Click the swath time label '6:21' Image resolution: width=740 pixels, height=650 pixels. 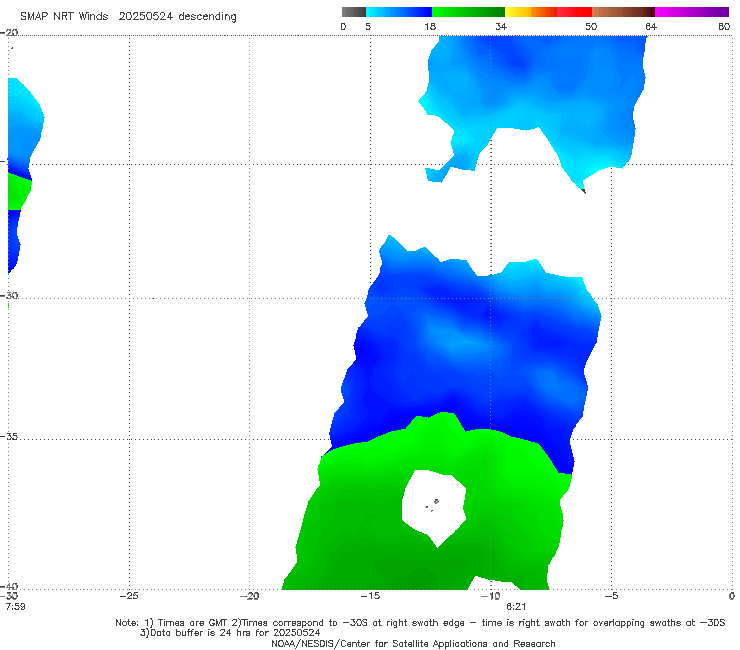516,606
